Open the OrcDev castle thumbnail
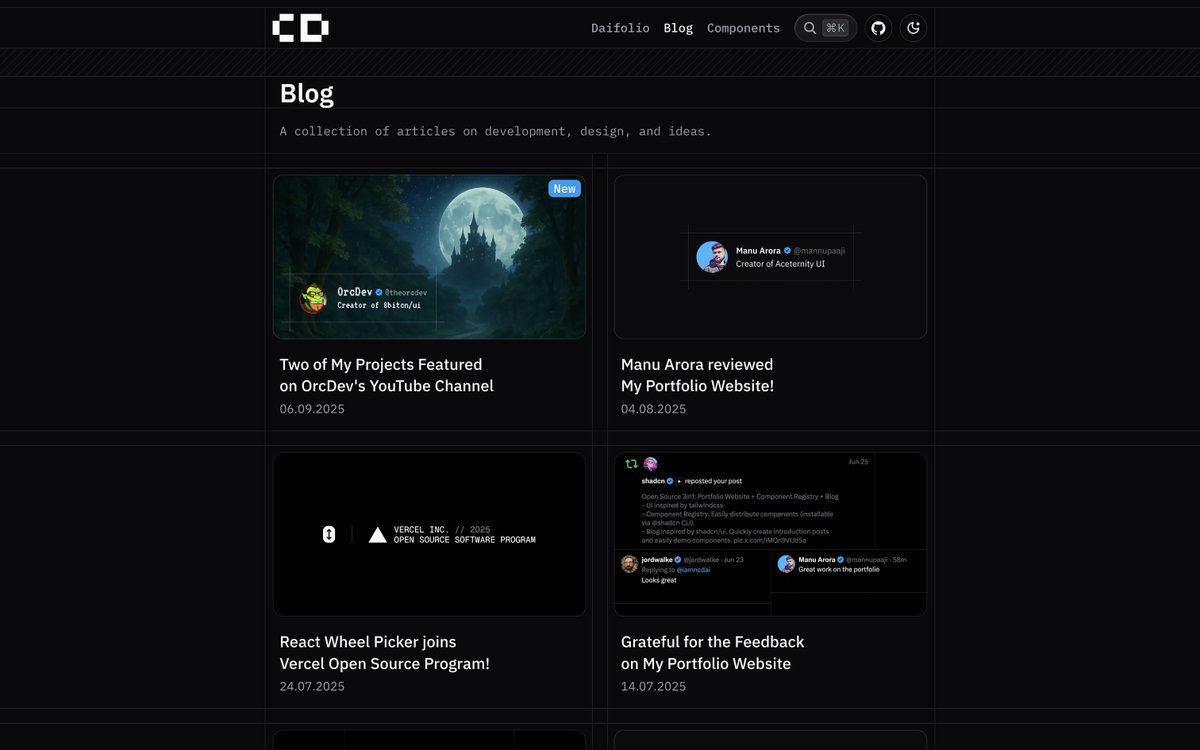The height and width of the screenshot is (750, 1200). coord(429,257)
